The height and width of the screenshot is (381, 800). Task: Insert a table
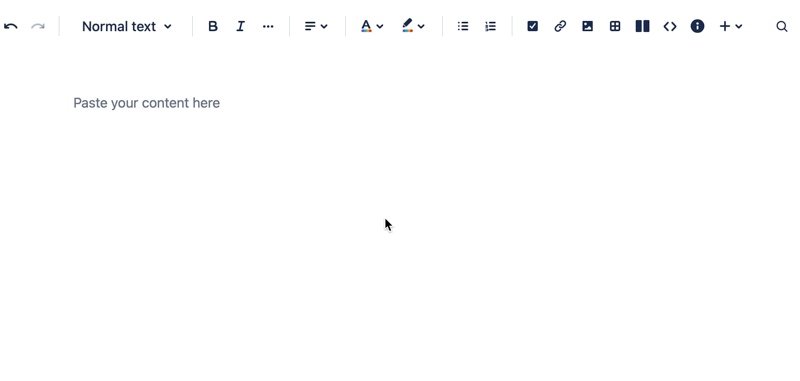(x=615, y=26)
